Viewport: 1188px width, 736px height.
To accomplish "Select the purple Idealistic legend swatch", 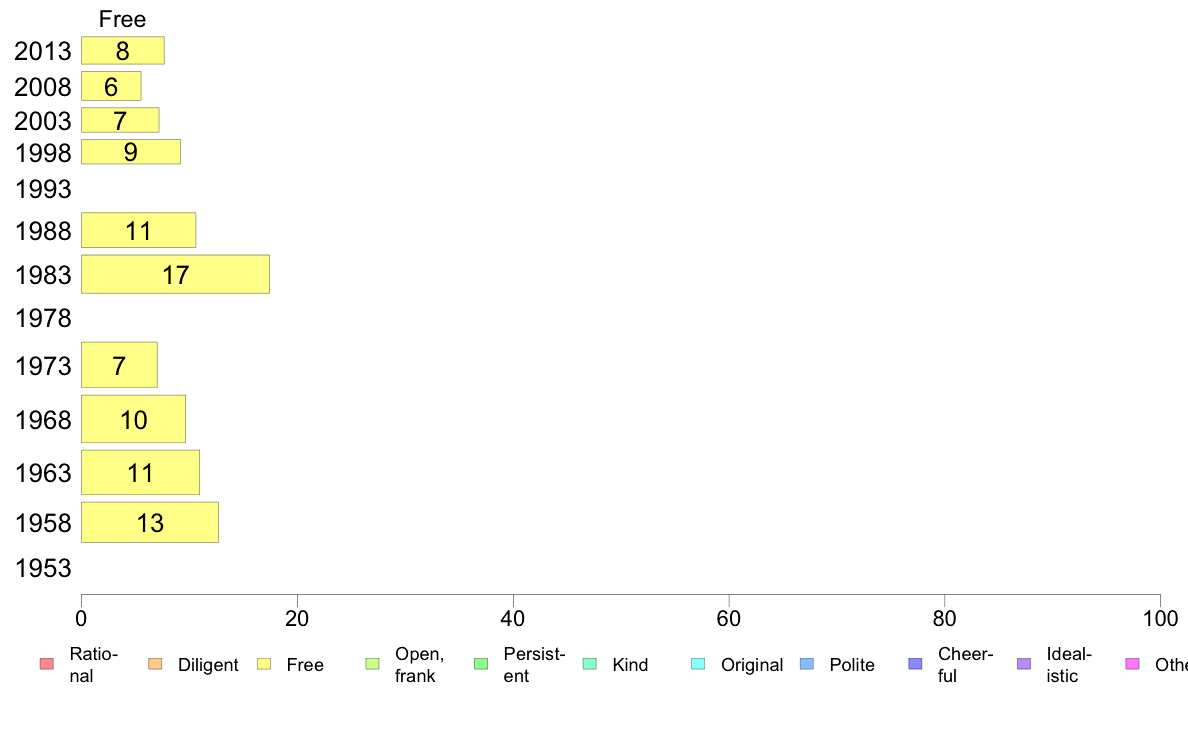I will point(1024,664).
